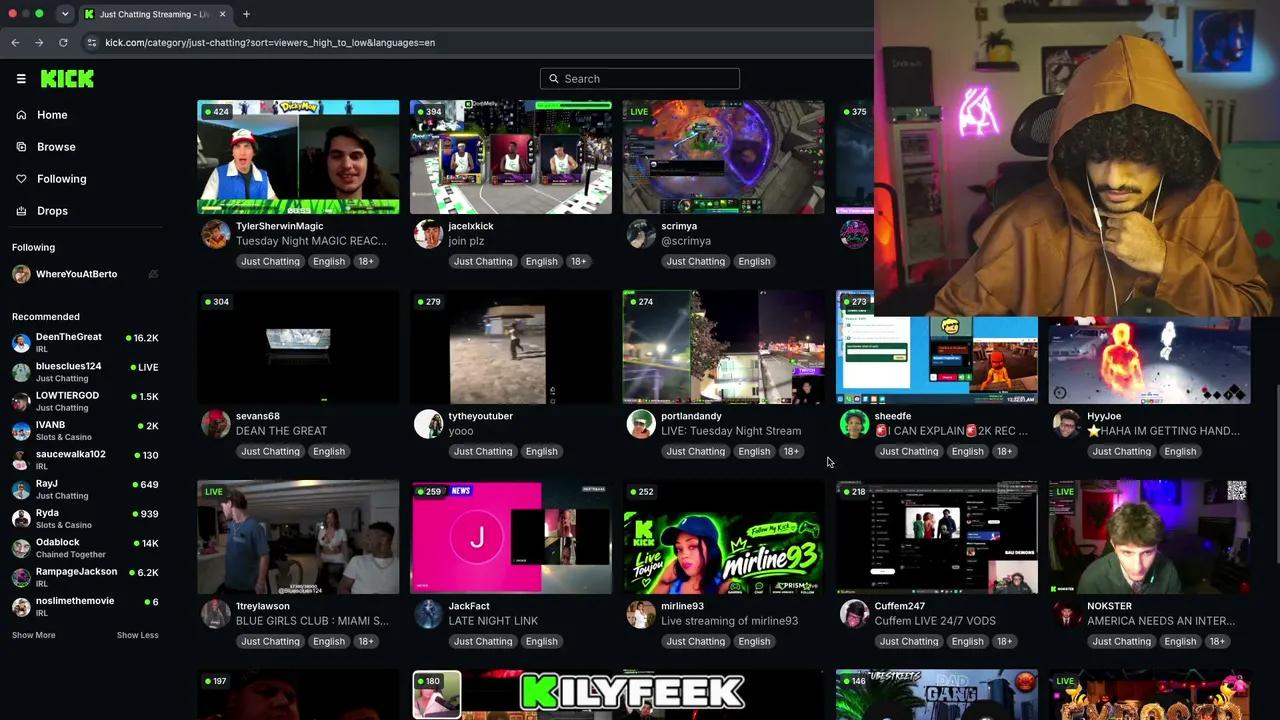Image resolution: width=1280 pixels, height=720 pixels.
Task: Click Odablock's avatar in the Recommended list
Action: [x=21, y=548]
